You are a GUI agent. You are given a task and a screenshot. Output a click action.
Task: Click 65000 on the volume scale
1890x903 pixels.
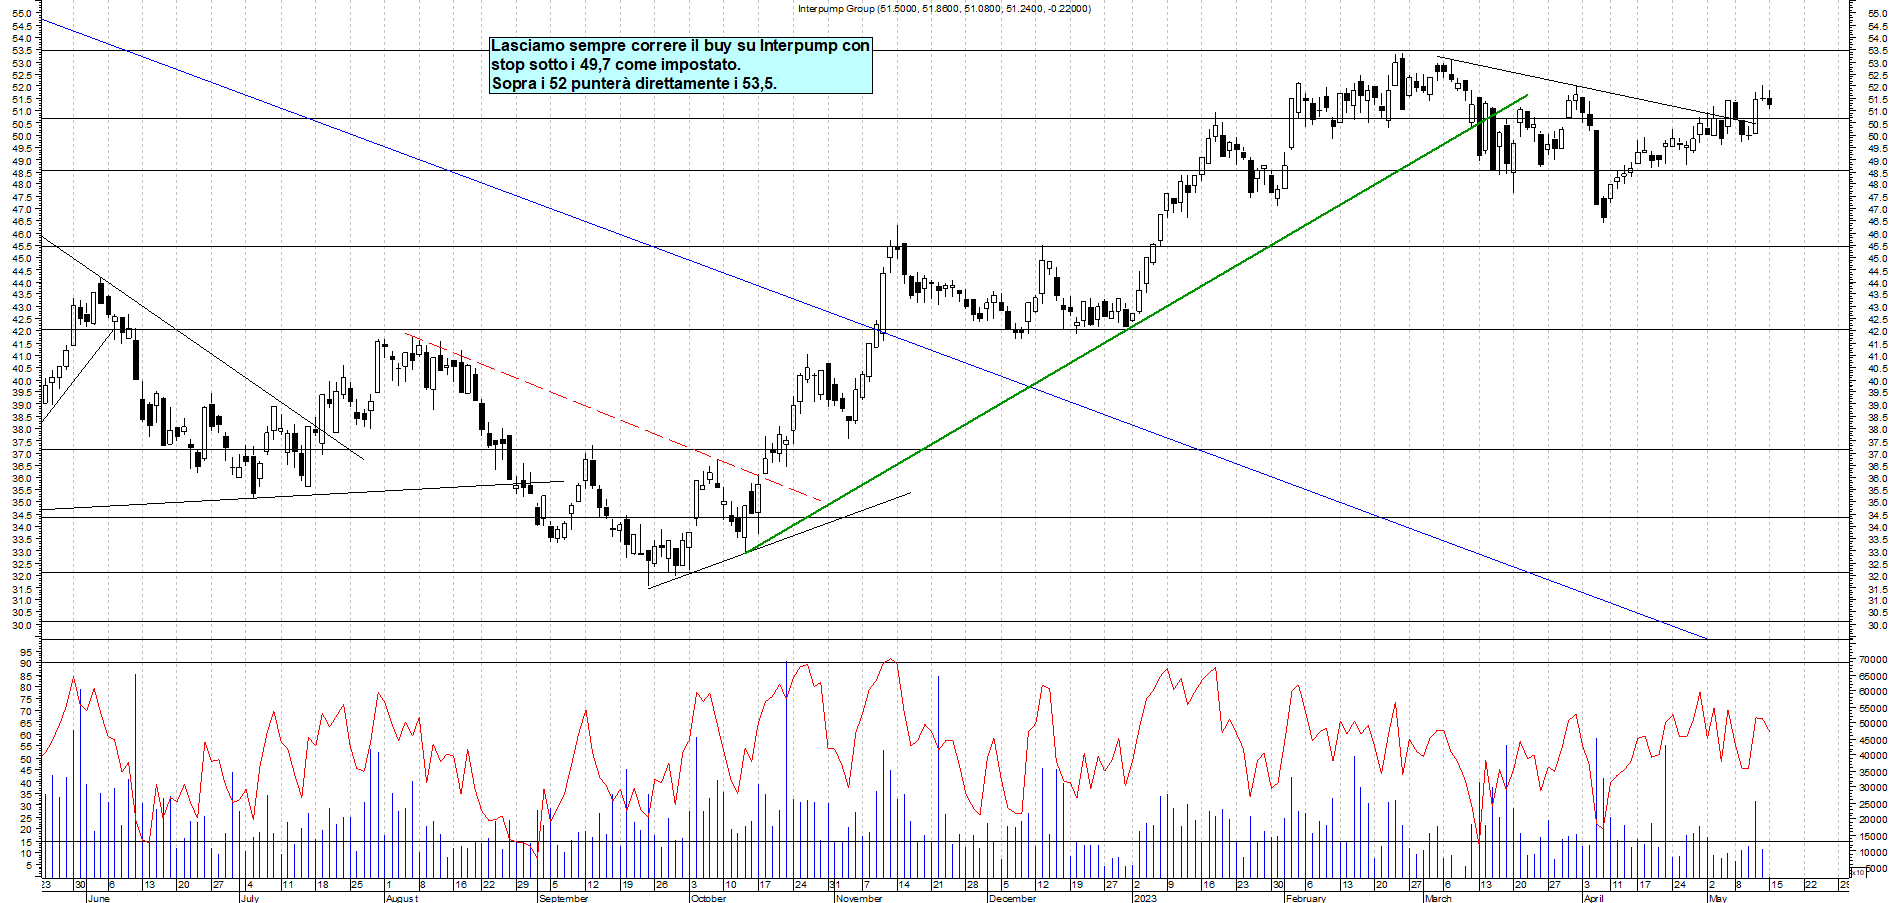(x=1873, y=677)
